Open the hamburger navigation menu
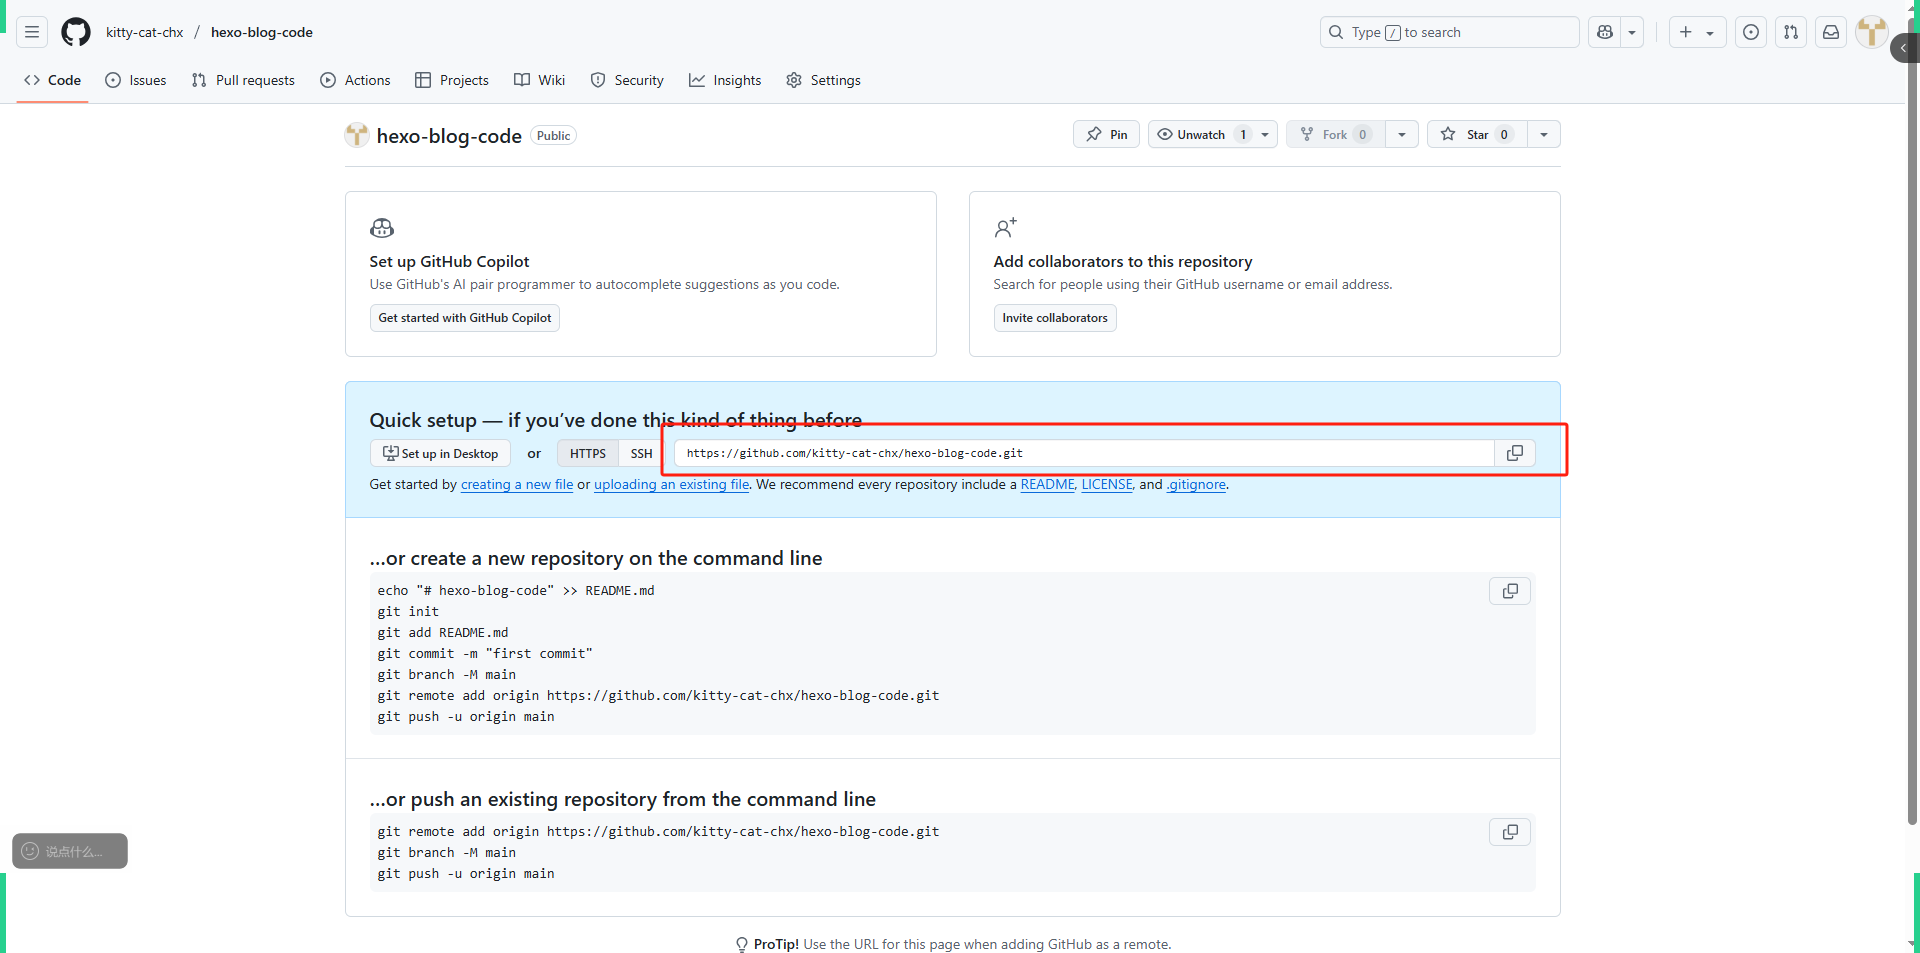This screenshot has width=1920, height=953. tap(32, 32)
